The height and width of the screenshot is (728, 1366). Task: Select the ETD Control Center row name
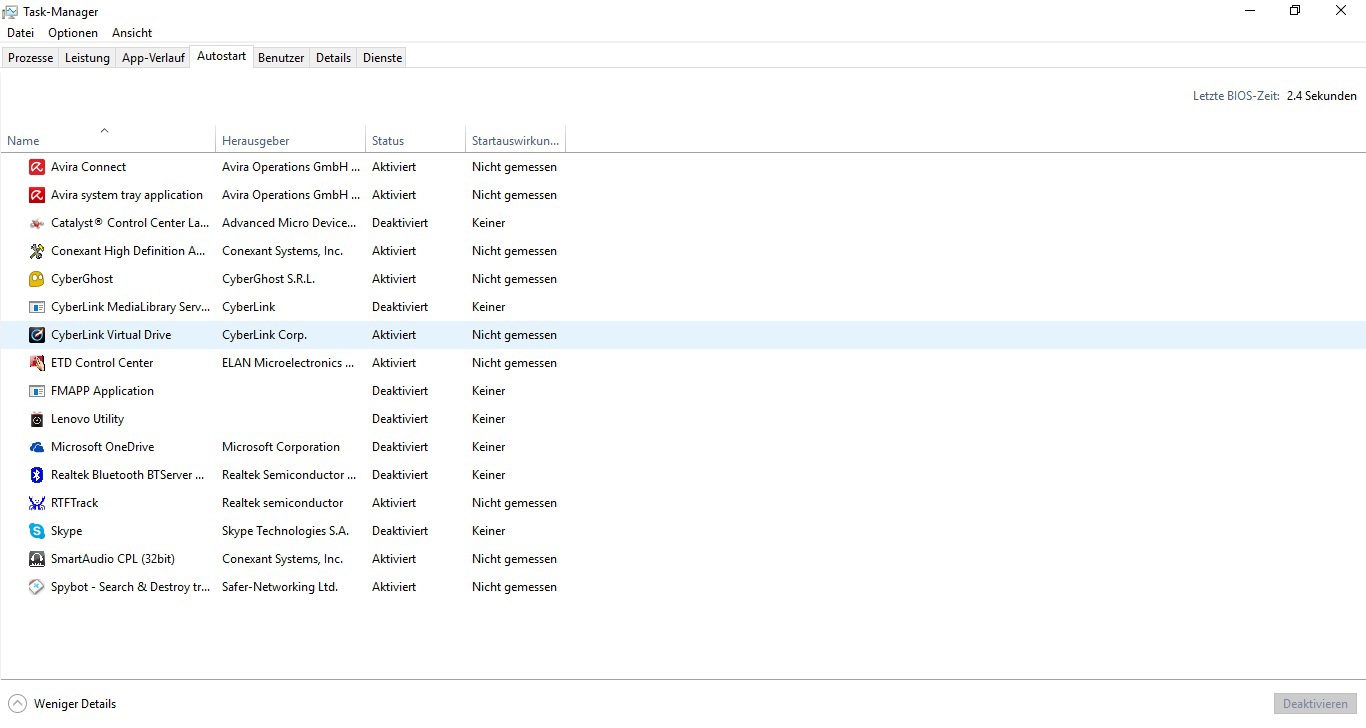point(102,363)
